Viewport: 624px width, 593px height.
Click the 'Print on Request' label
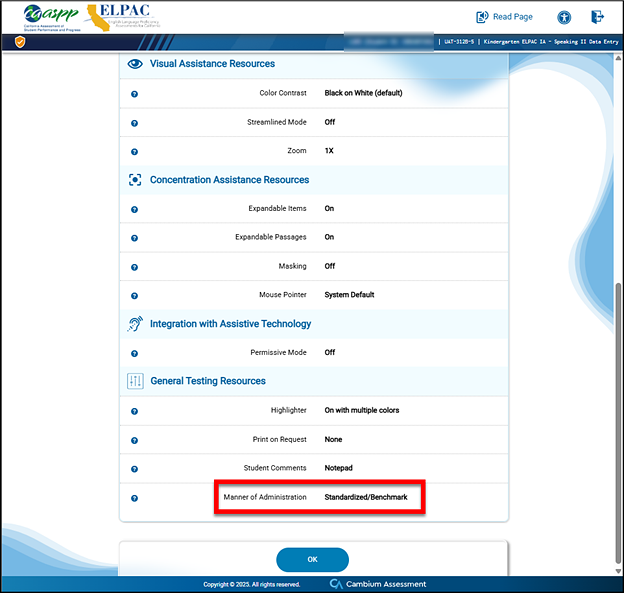[279, 439]
